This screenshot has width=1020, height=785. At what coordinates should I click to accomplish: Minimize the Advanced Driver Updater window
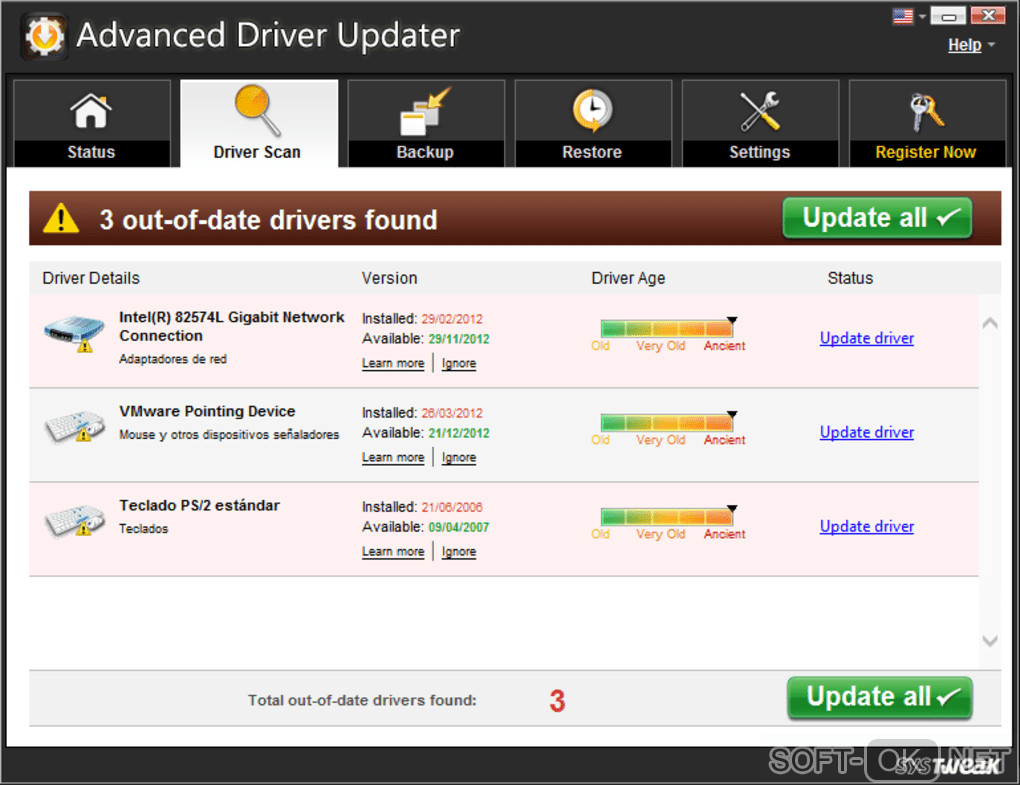pos(948,16)
